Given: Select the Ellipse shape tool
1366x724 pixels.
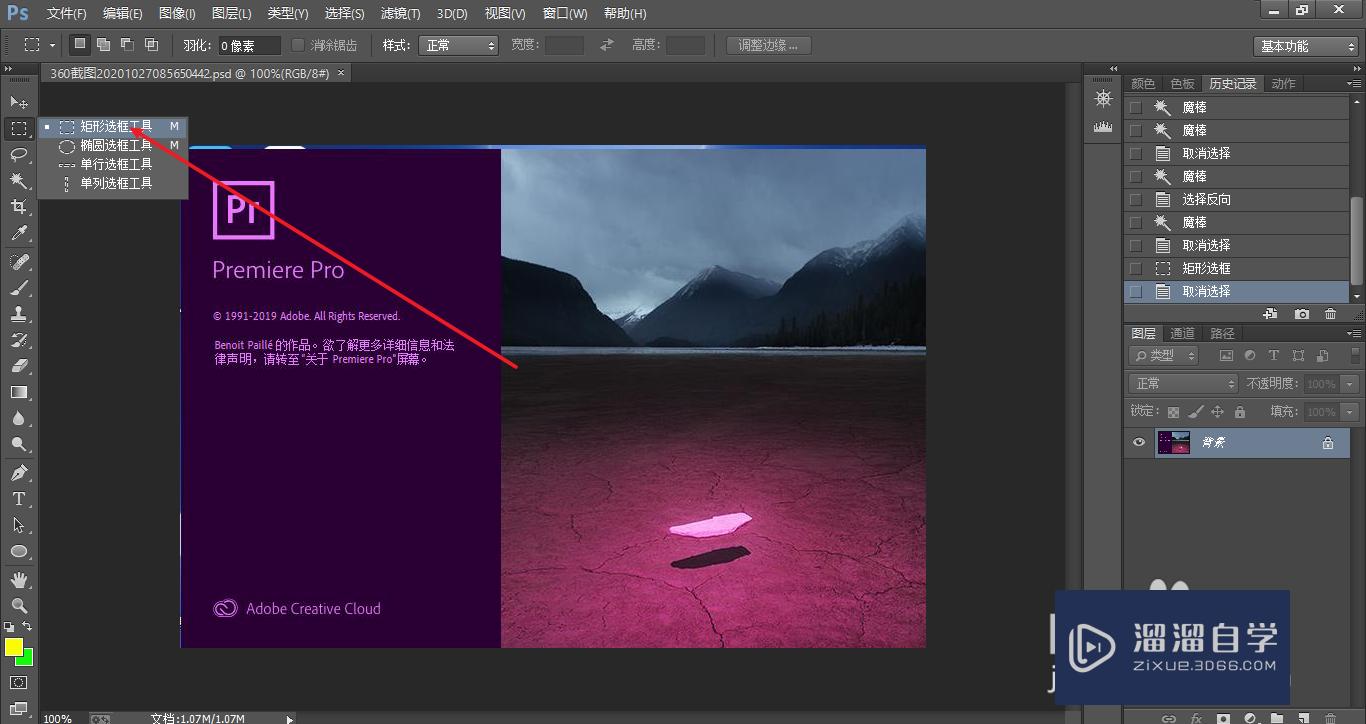Looking at the screenshot, I should [x=19, y=551].
